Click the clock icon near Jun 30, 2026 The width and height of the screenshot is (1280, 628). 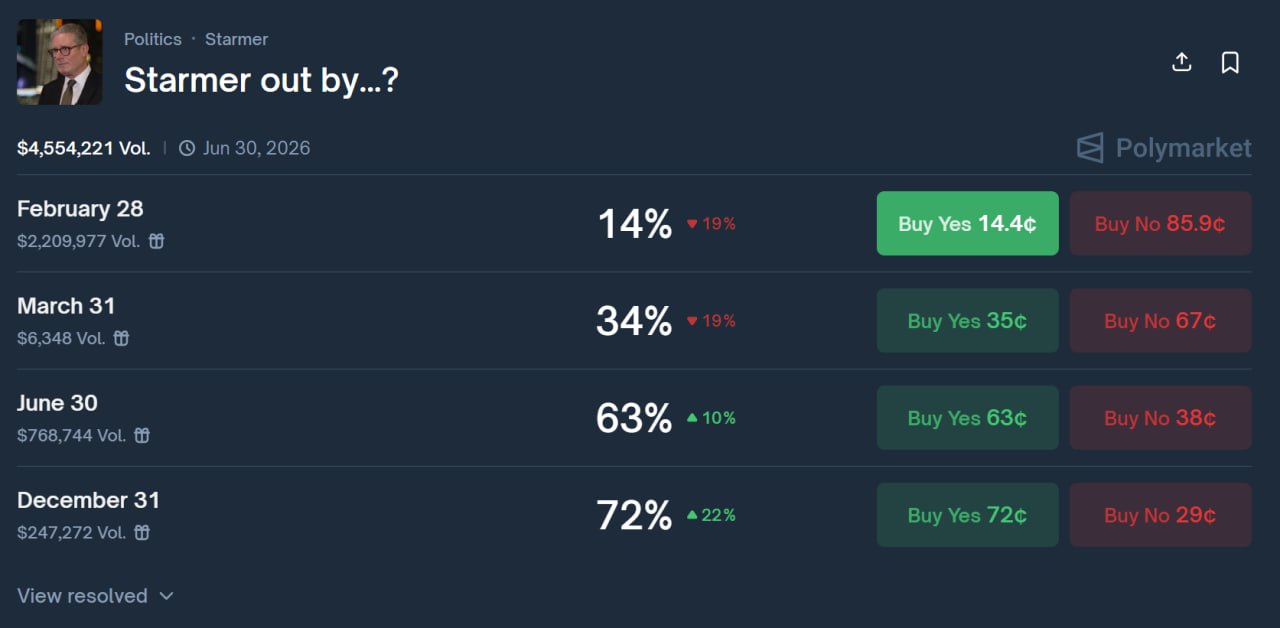point(187,148)
